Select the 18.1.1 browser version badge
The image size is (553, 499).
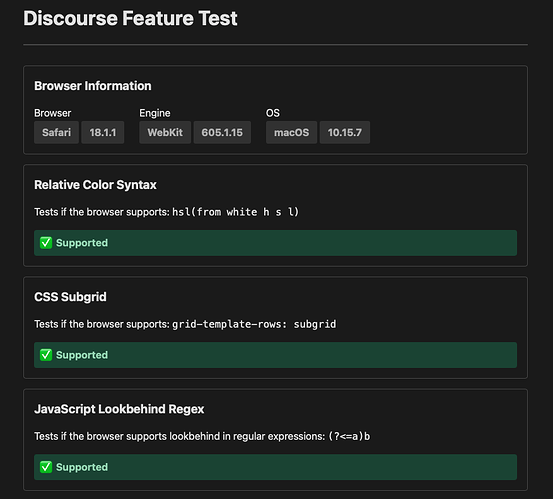103,132
